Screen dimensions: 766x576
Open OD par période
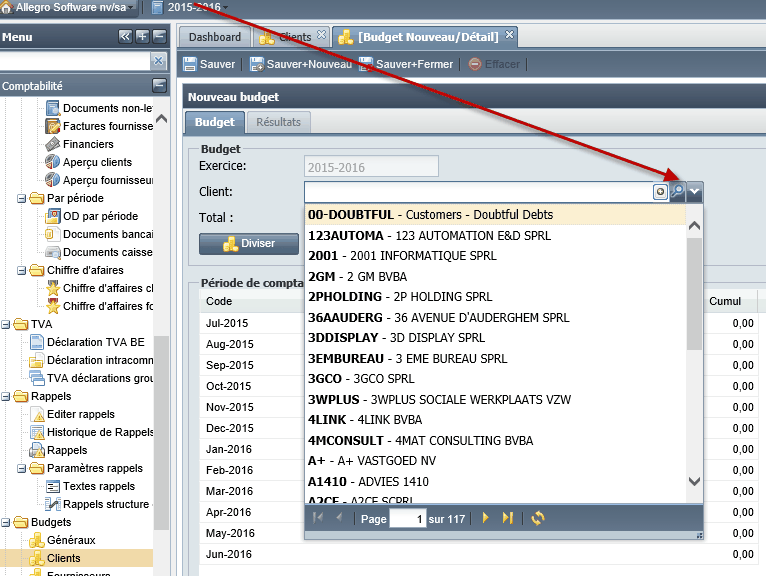click(92, 216)
